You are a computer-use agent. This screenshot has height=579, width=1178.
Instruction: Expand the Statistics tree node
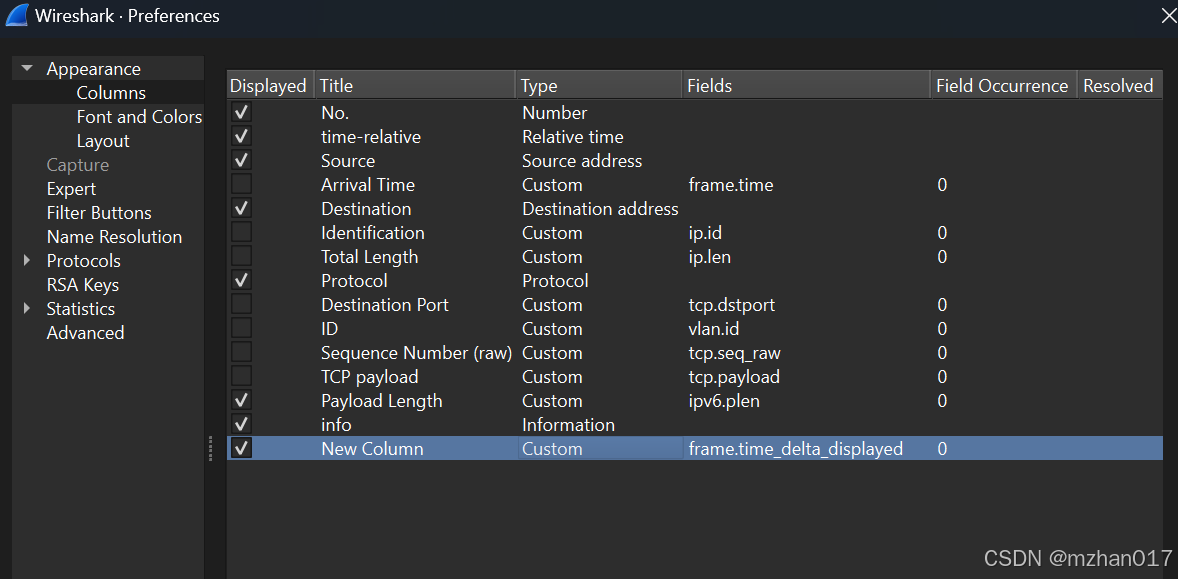27,309
